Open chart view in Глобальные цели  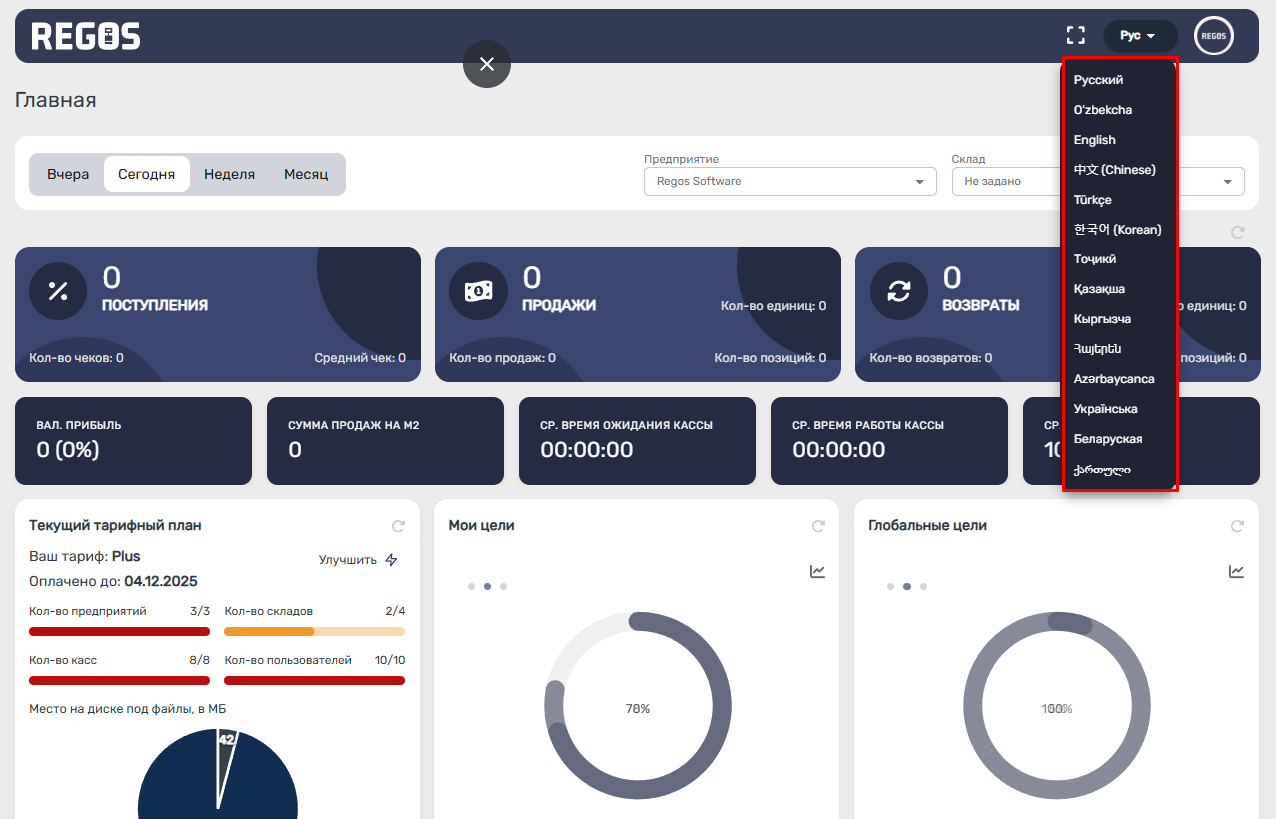pos(1236,571)
